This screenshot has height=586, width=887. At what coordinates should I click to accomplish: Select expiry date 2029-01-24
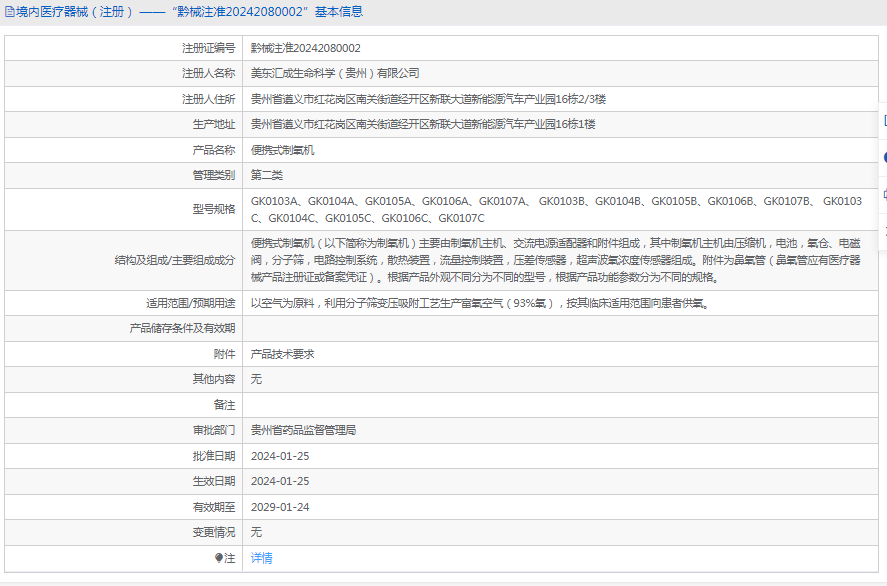click(280, 507)
